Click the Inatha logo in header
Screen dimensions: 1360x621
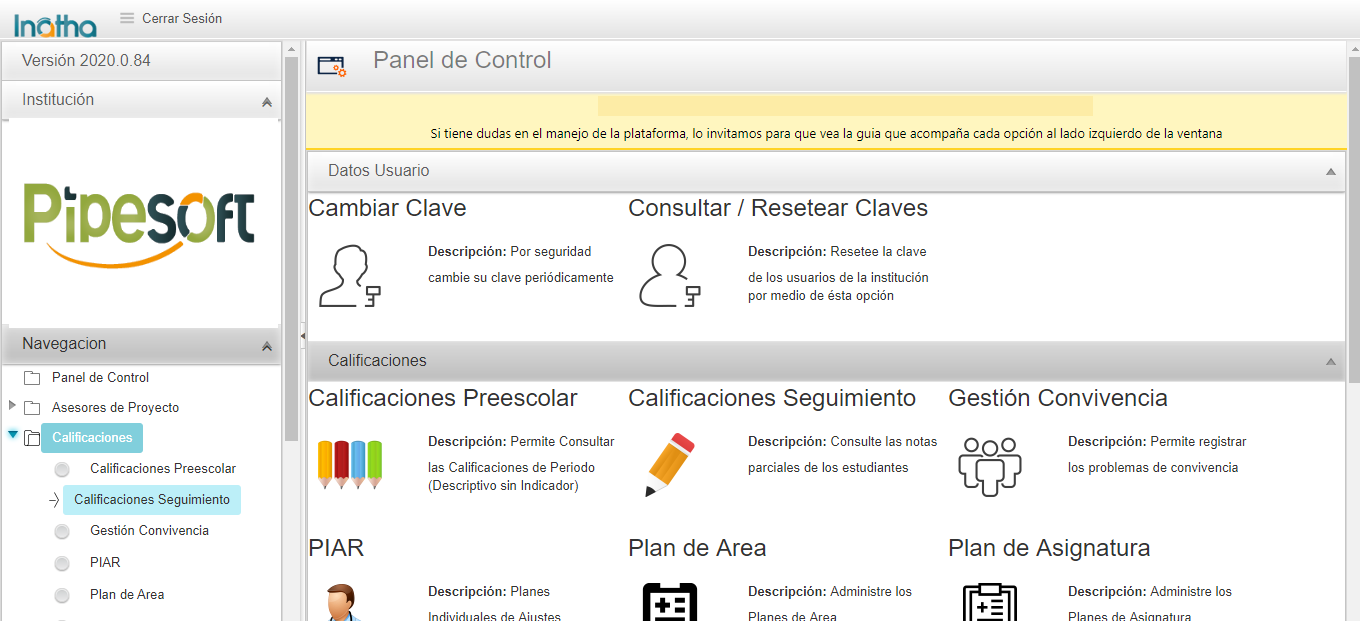pos(55,23)
